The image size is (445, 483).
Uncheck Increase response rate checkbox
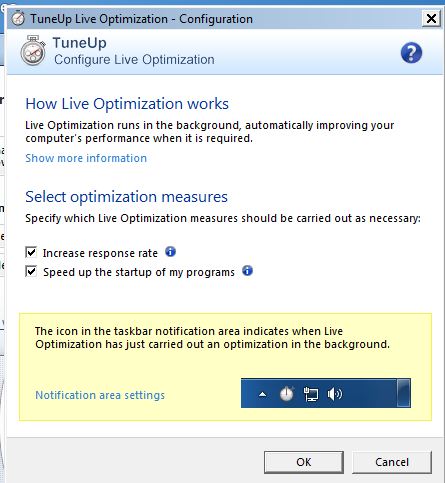tap(31, 252)
